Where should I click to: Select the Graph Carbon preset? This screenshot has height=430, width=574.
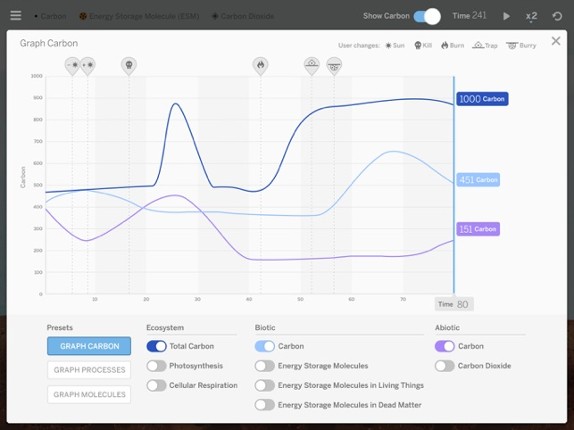click(x=89, y=346)
